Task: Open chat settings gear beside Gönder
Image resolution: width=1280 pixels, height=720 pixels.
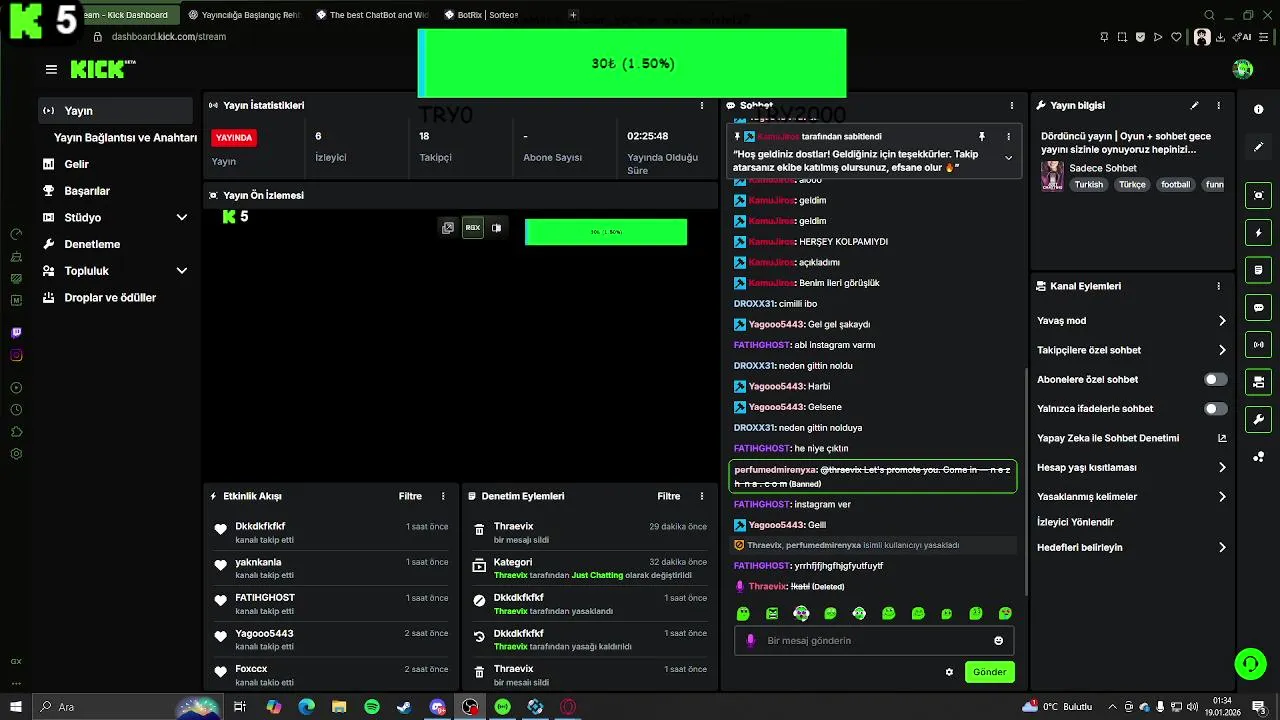Action: pyautogui.click(x=949, y=672)
